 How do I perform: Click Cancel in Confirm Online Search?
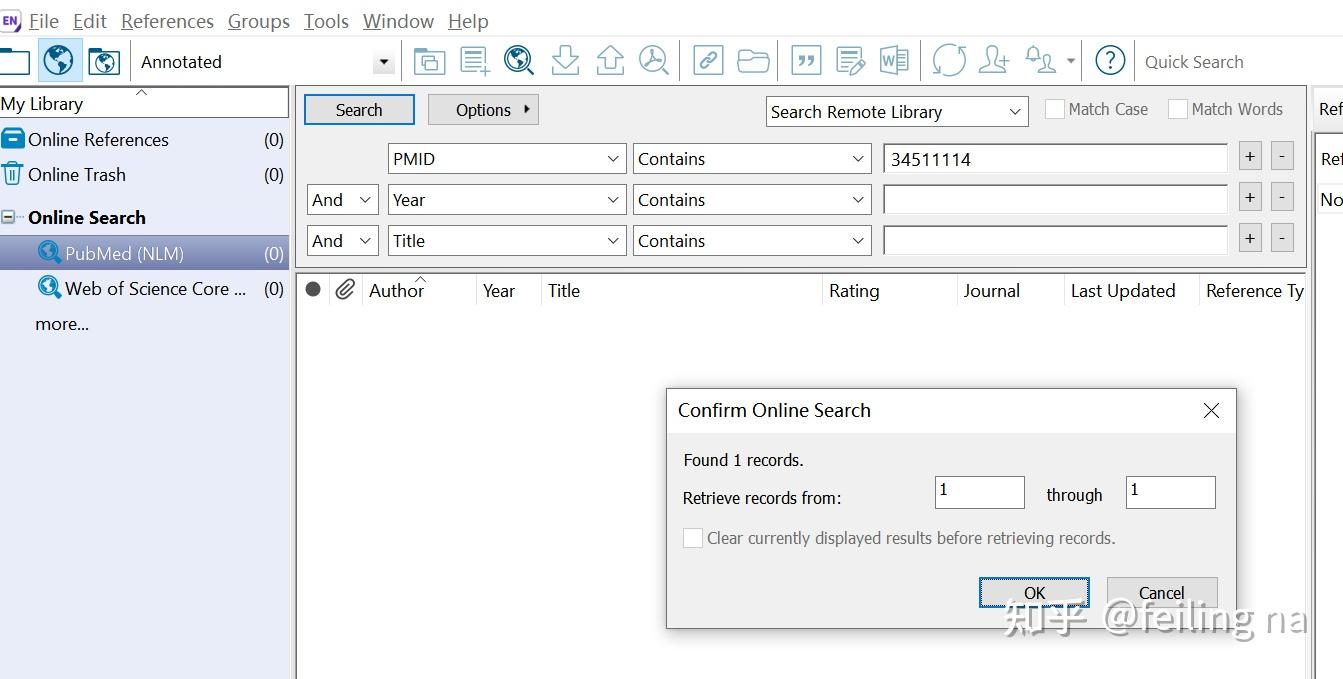(x=1162, y=592)
